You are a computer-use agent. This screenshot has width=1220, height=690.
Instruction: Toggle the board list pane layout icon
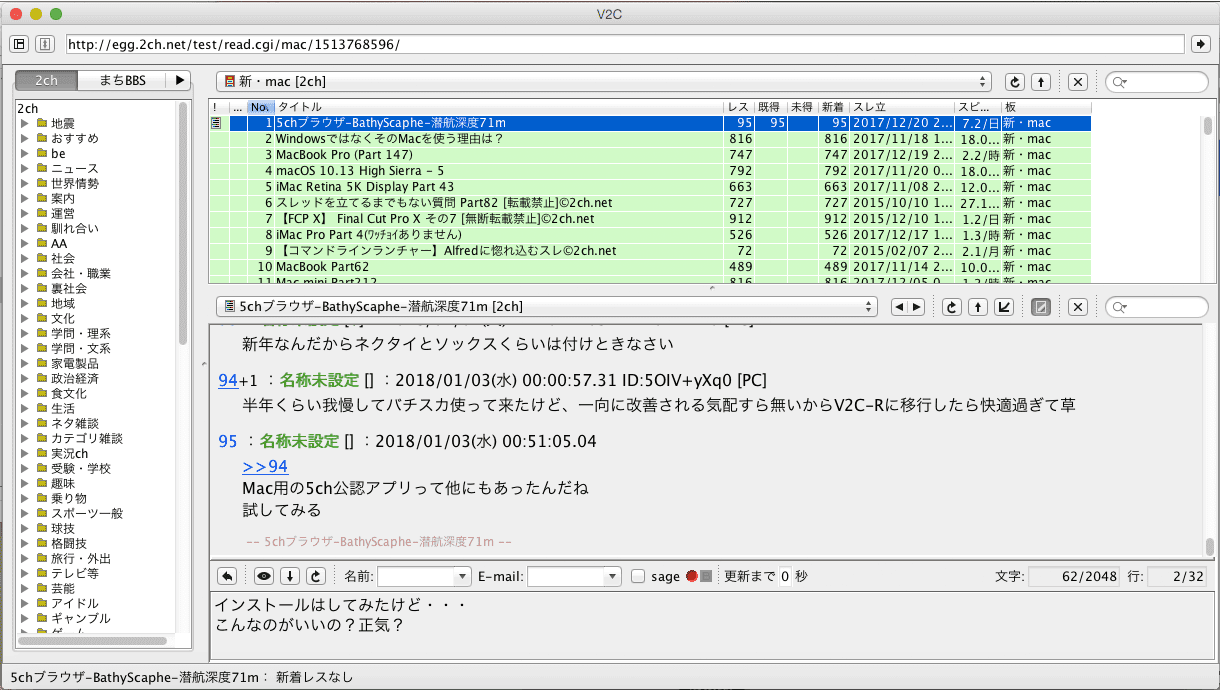coord(18,44)
